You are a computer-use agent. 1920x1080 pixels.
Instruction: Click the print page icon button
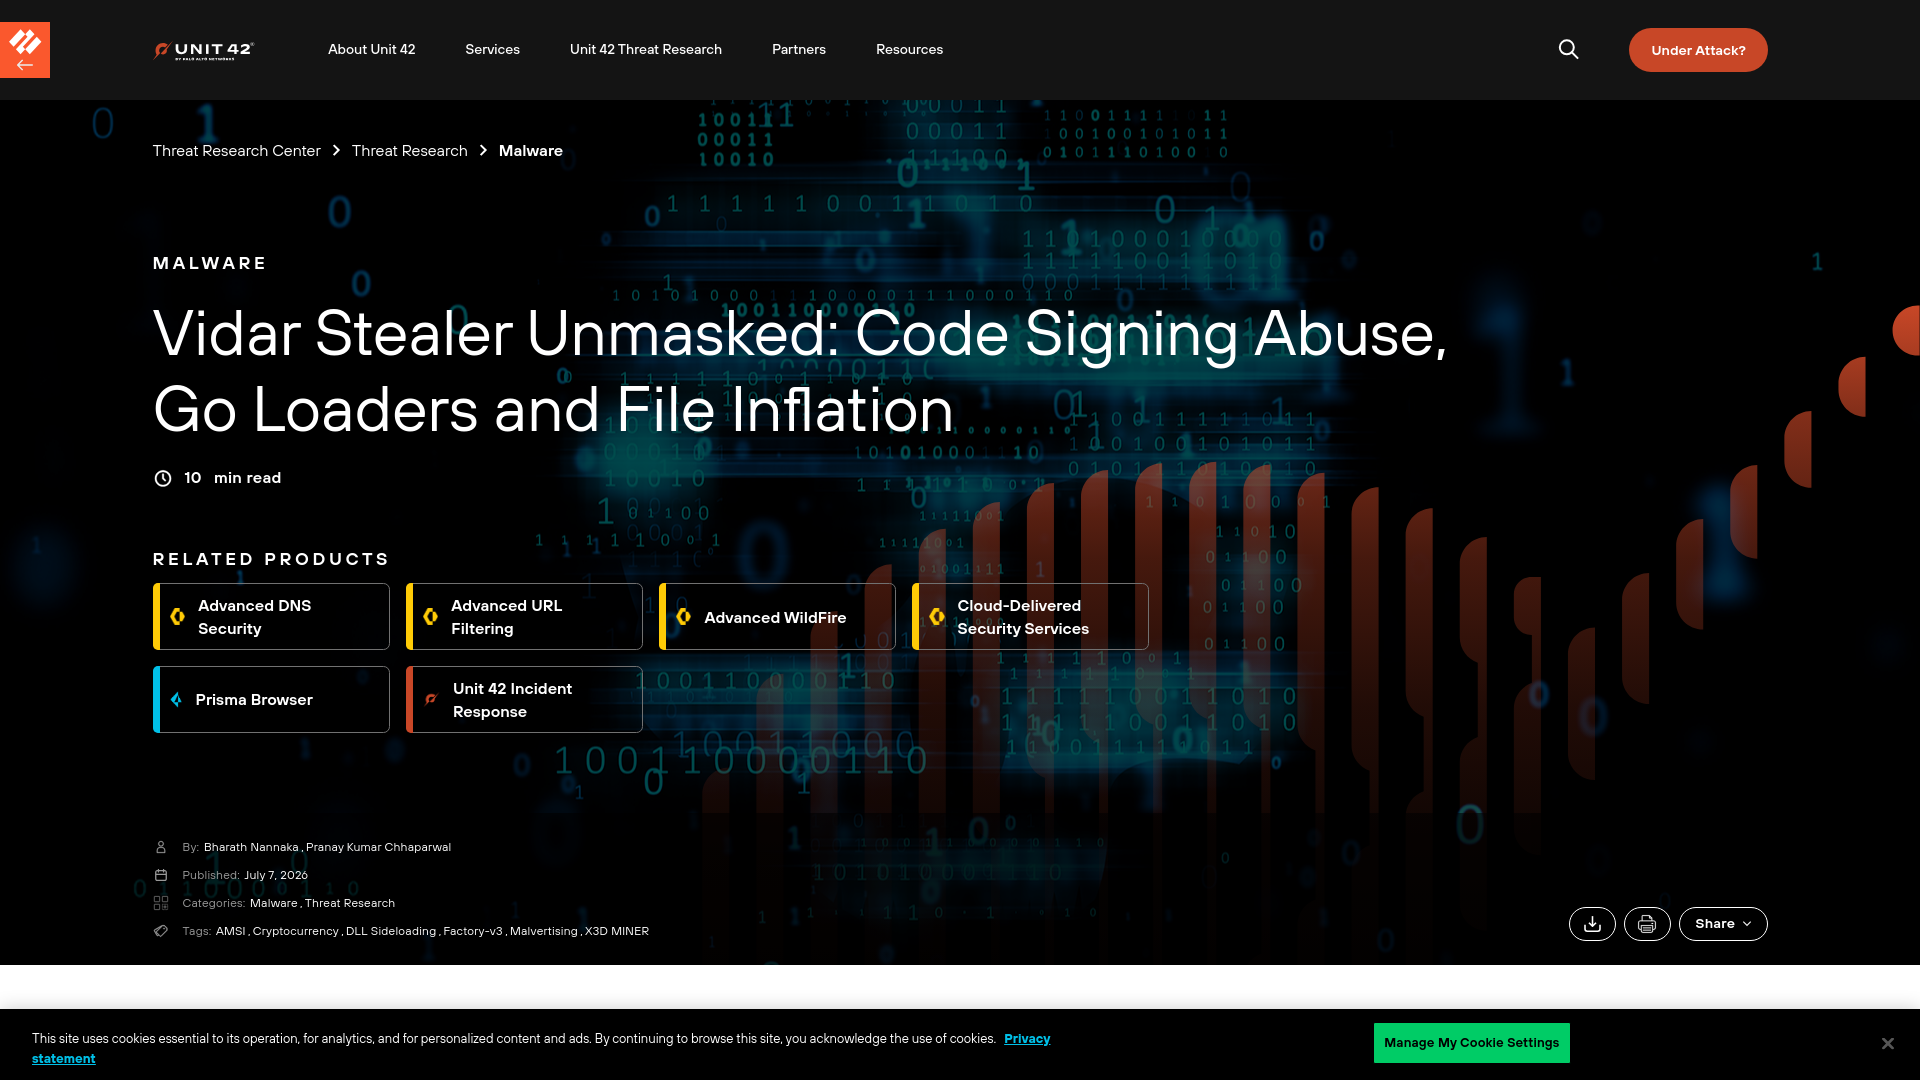(x=1647, y=924)
